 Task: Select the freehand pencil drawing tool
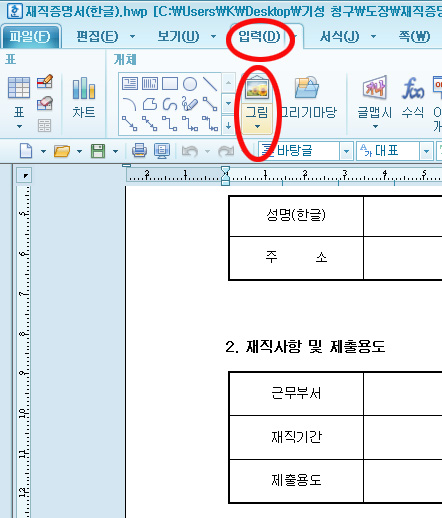pos(190,104)
